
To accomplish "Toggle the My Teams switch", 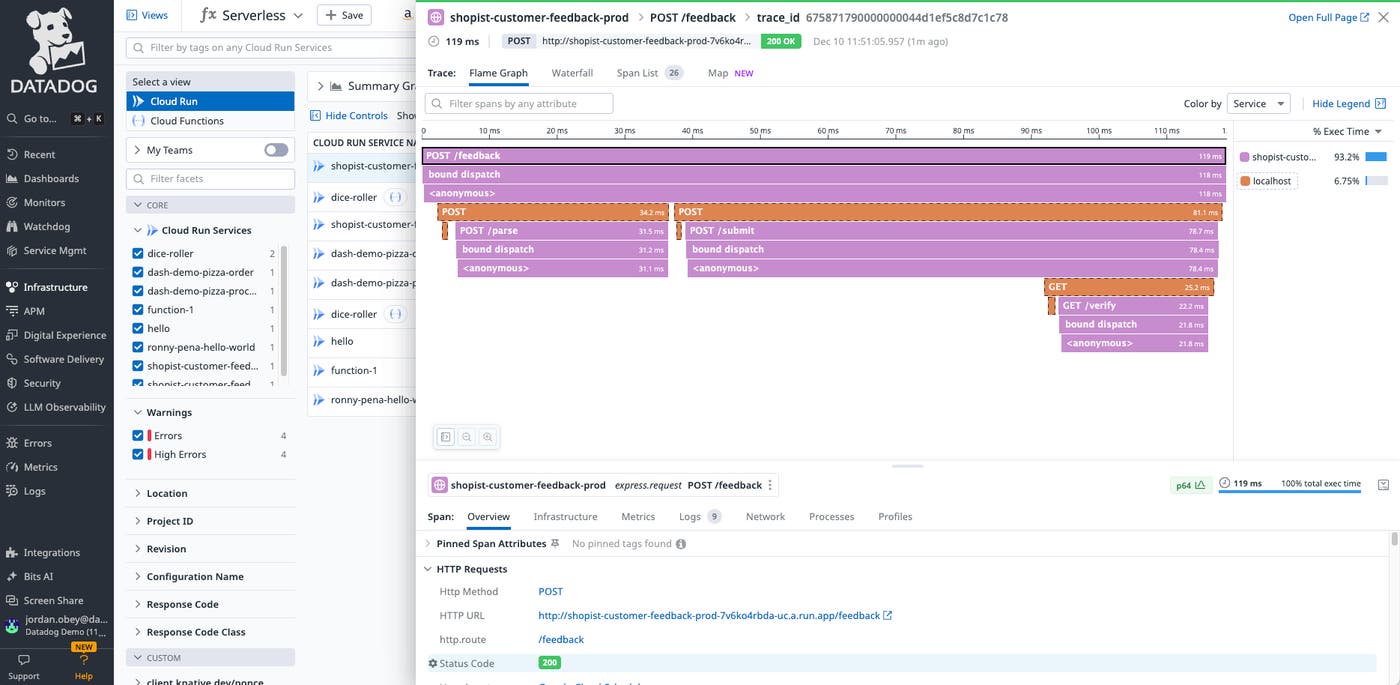I will [276, 150].
